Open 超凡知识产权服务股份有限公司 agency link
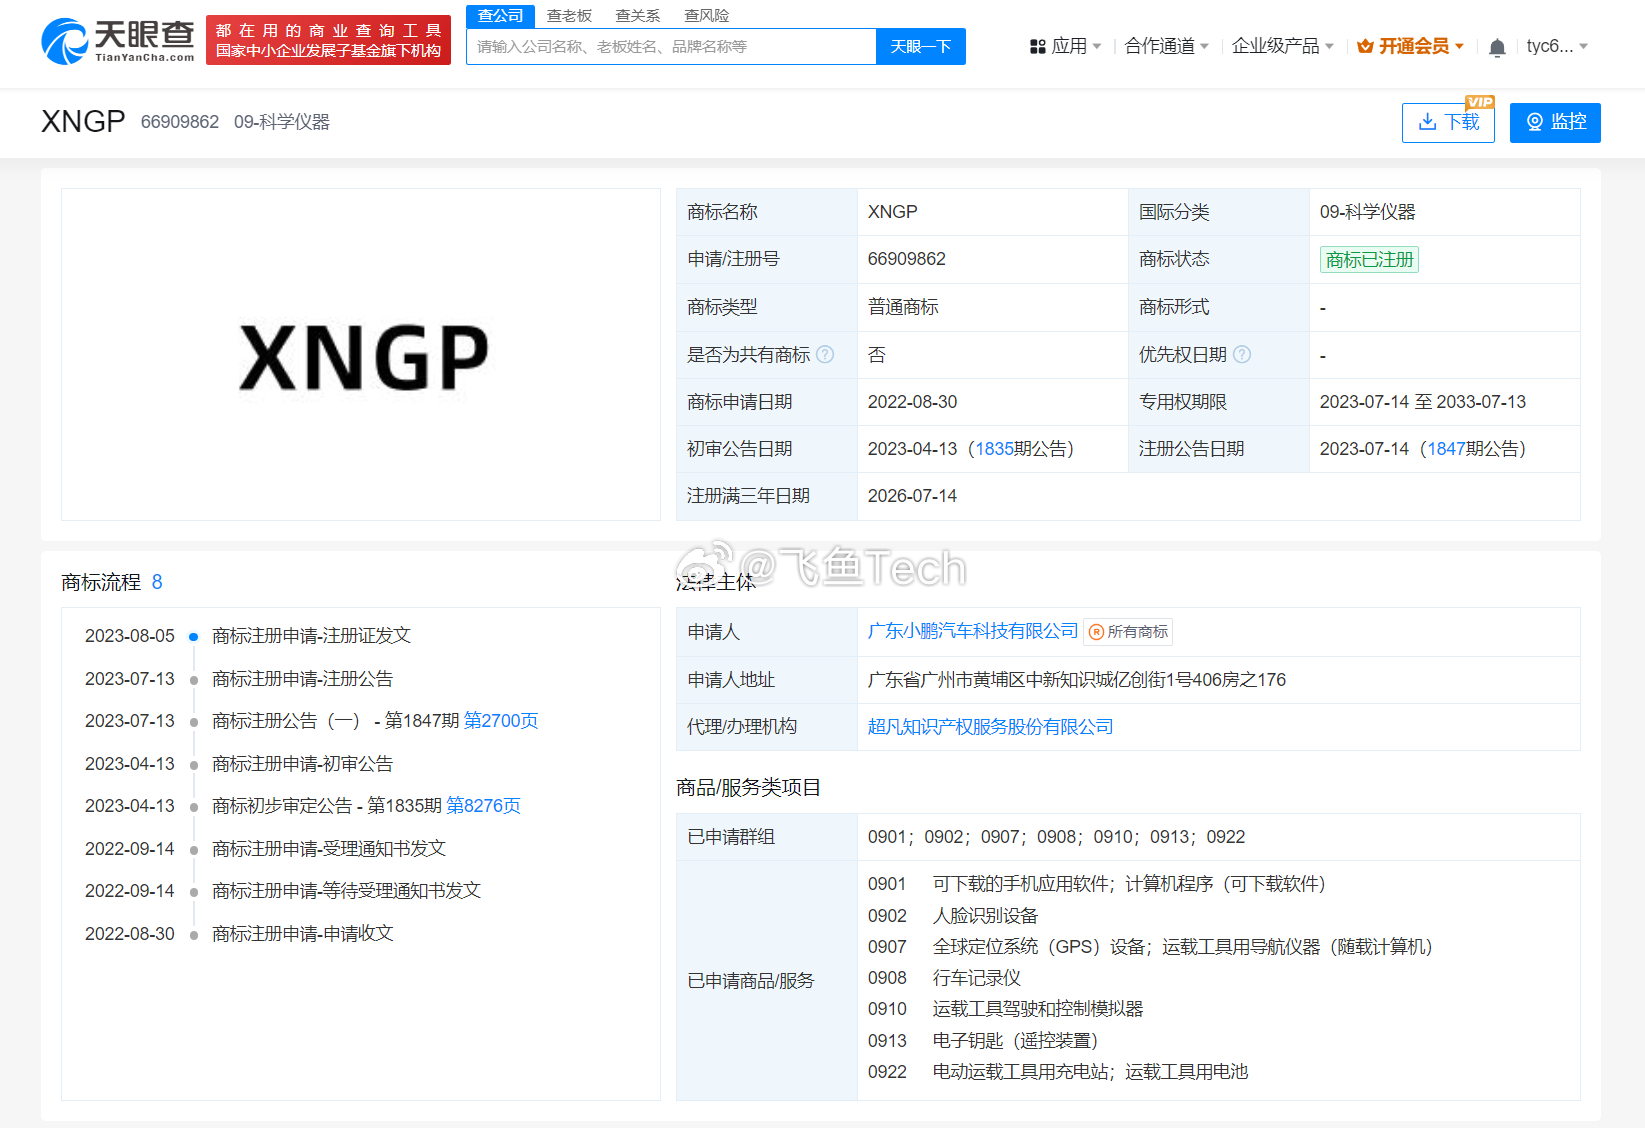Image resolution: width=1645 pixels, height=1128 pixels. [x=990, y=727]
